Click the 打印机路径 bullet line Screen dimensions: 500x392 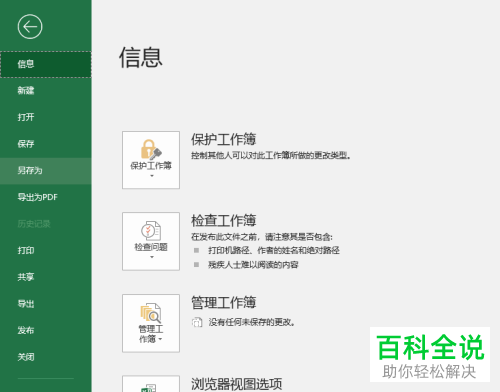[x=274, y=250]
